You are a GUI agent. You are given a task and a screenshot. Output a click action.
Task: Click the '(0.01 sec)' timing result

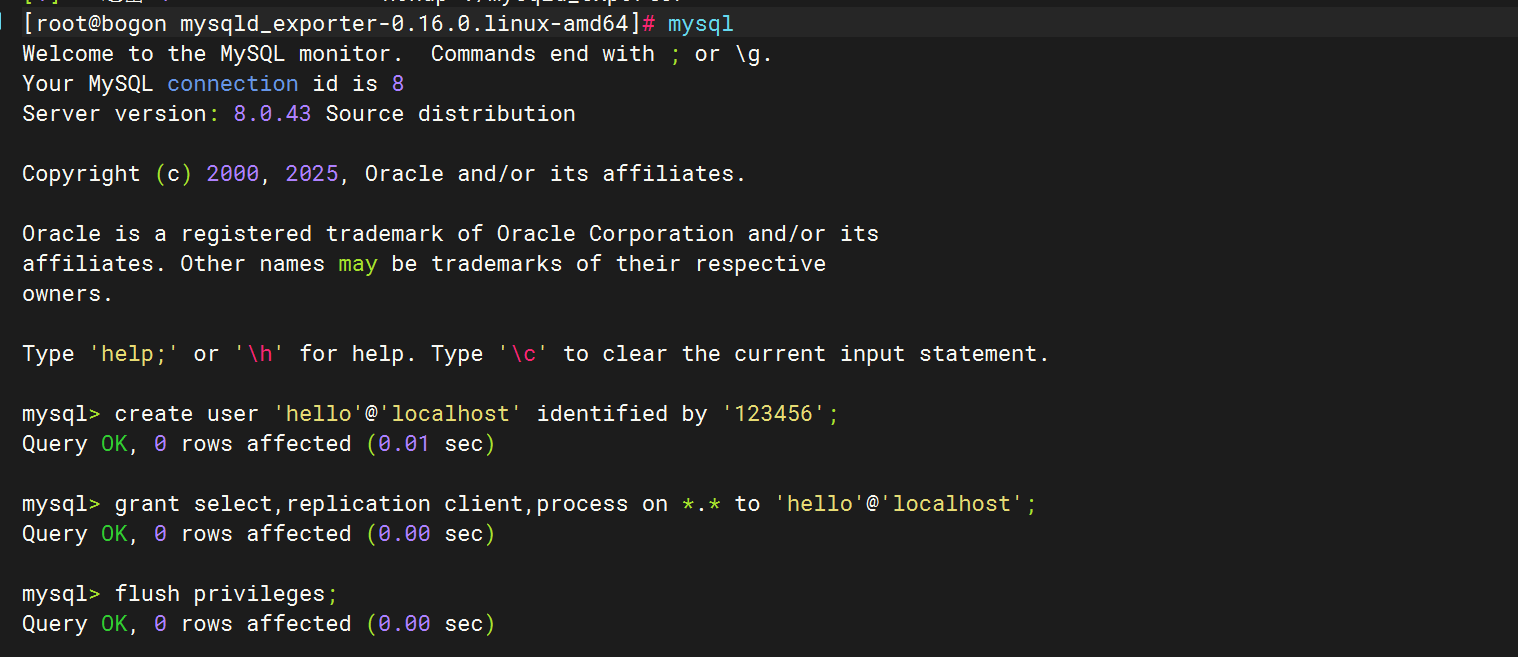(x=430, y=444)
